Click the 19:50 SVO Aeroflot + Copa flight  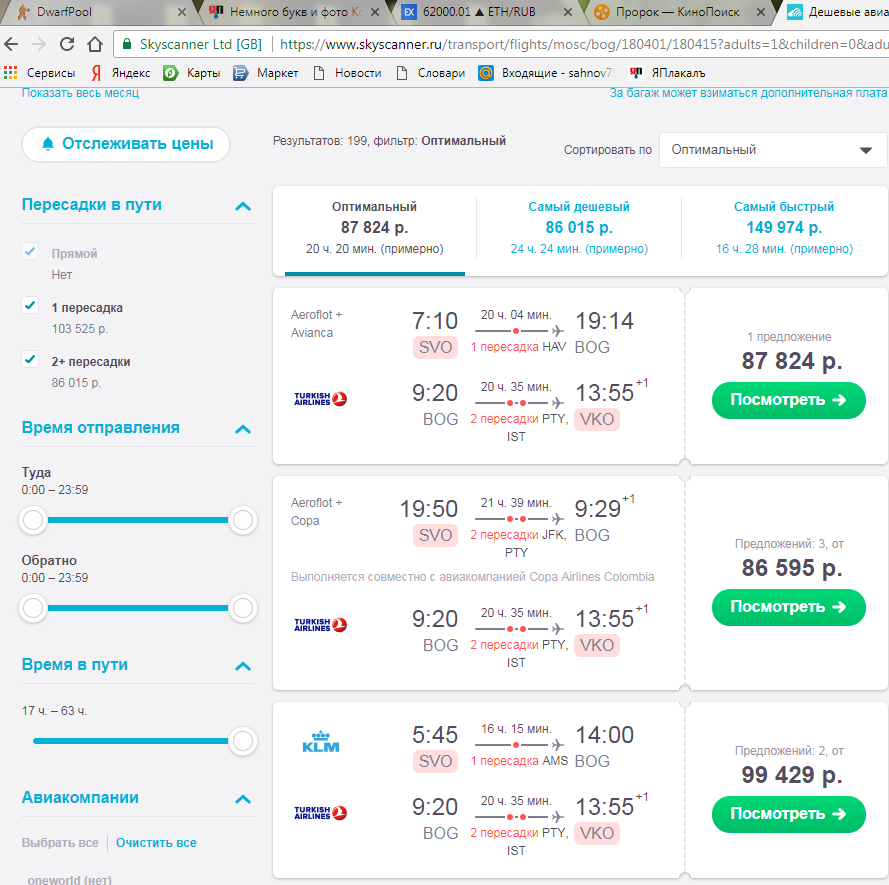[462, 527]
